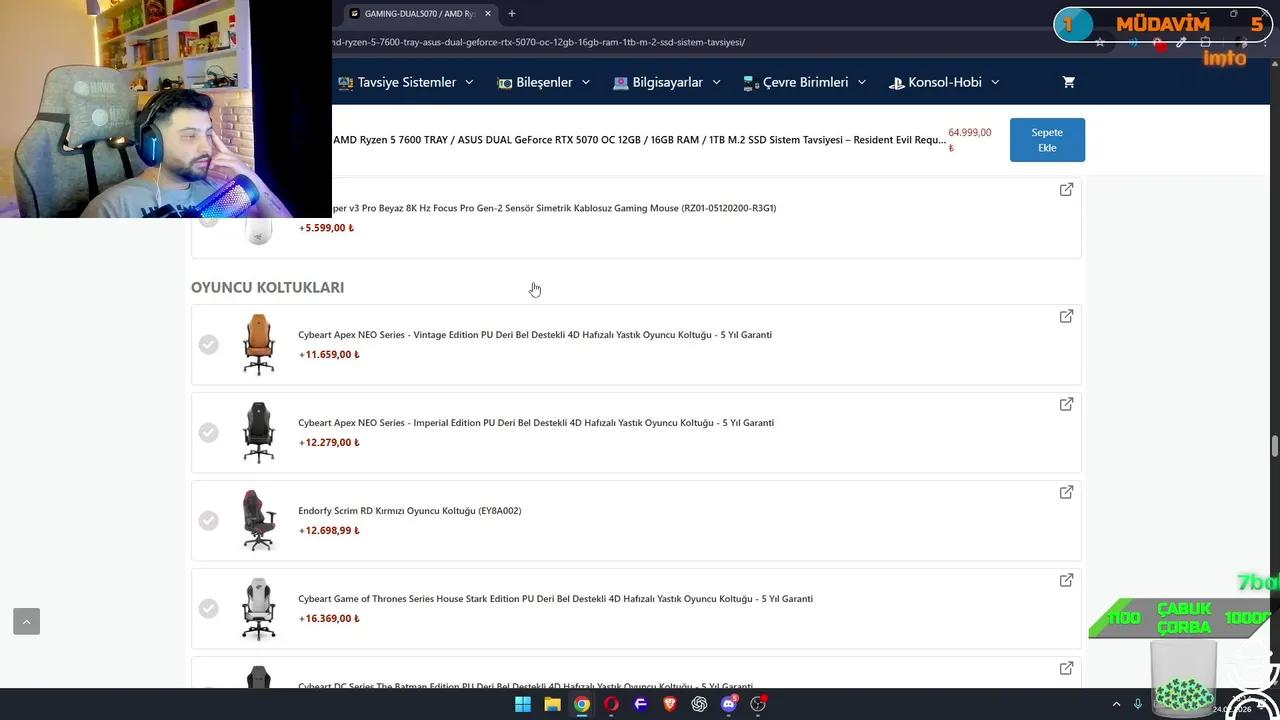Click the Cybeart Apex NEO Vintage Edition name
The image size is (1280, 720).
click(535, 335)
